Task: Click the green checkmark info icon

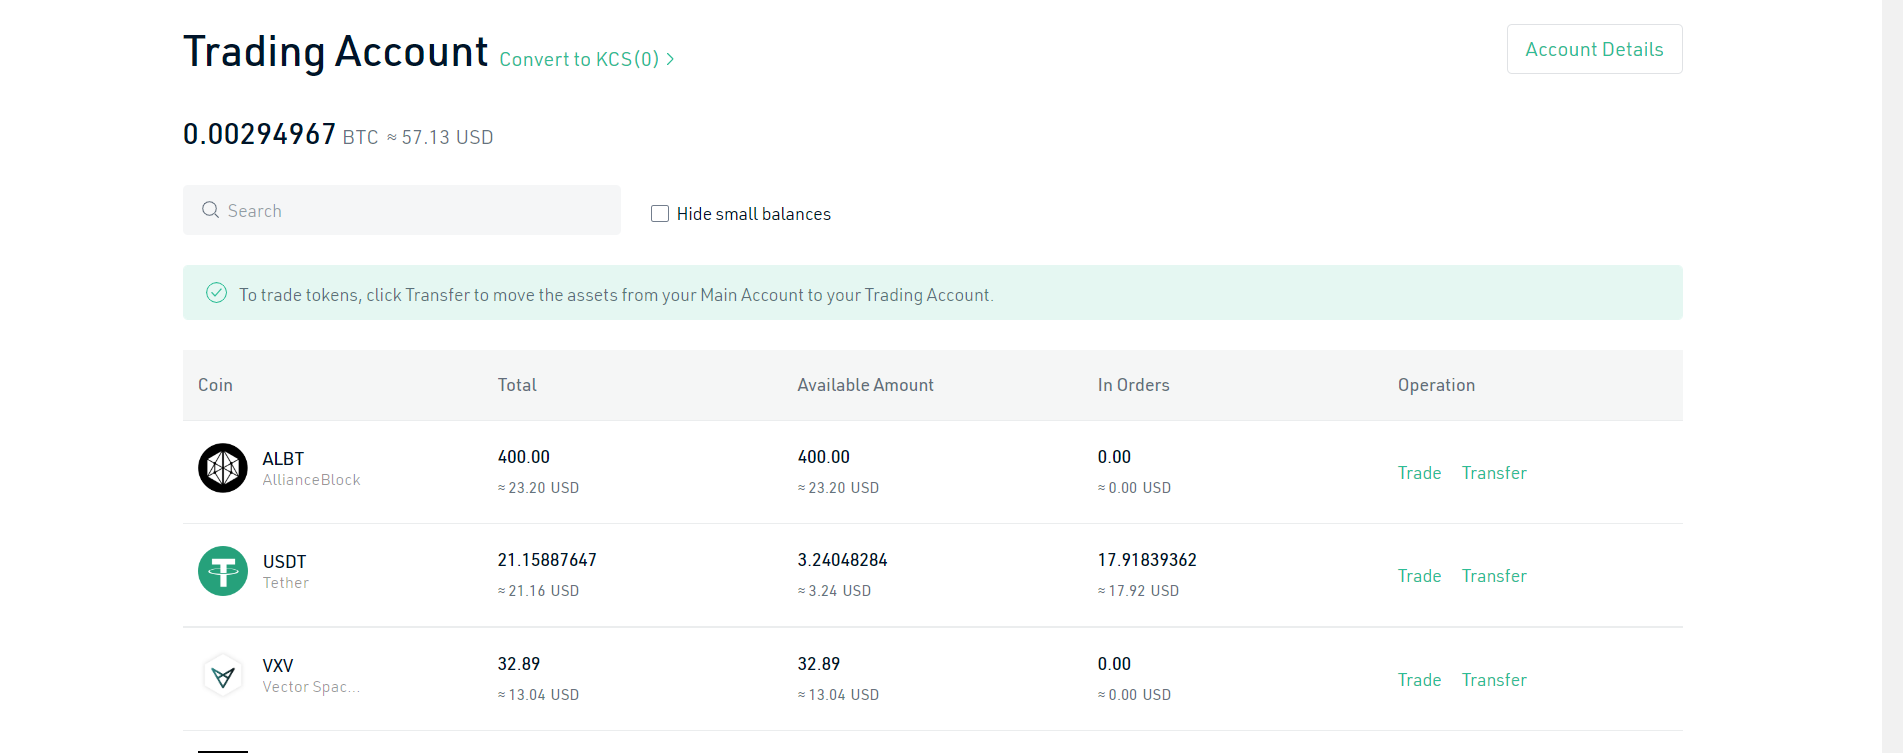Action: point(216,293)
